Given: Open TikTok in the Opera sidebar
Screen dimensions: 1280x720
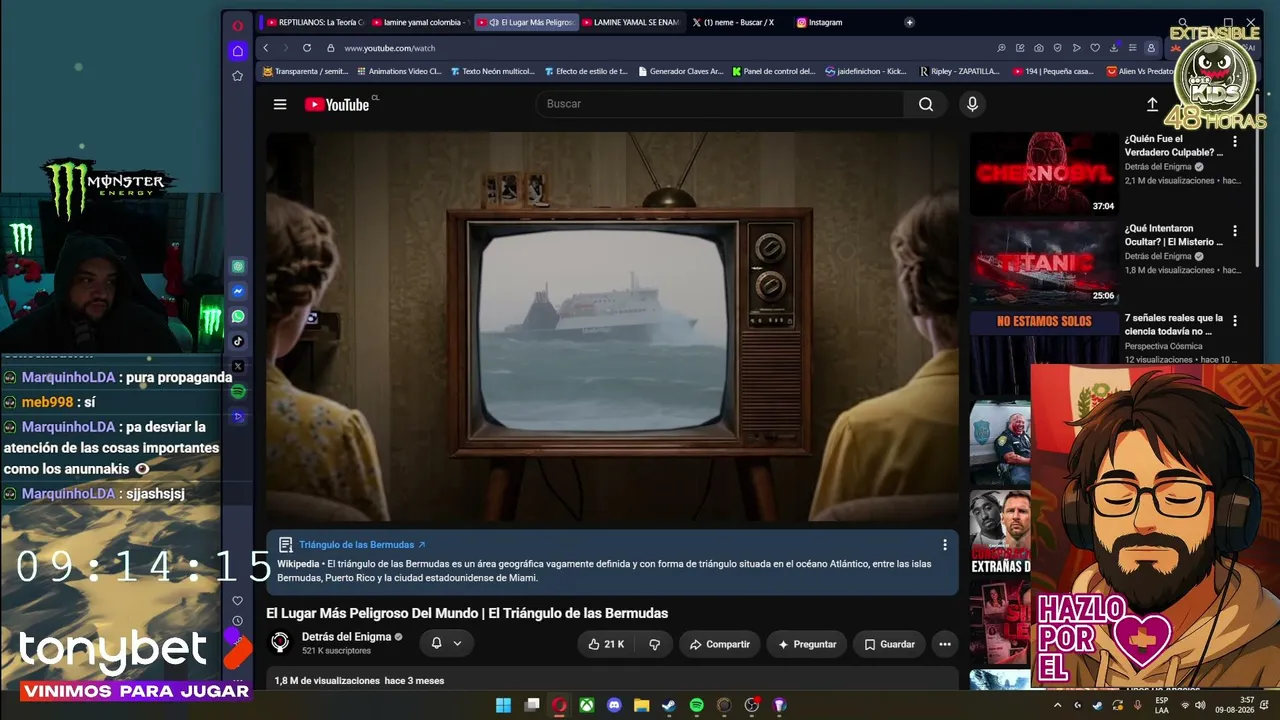Looking at the screenshot, I should point(238,341).
